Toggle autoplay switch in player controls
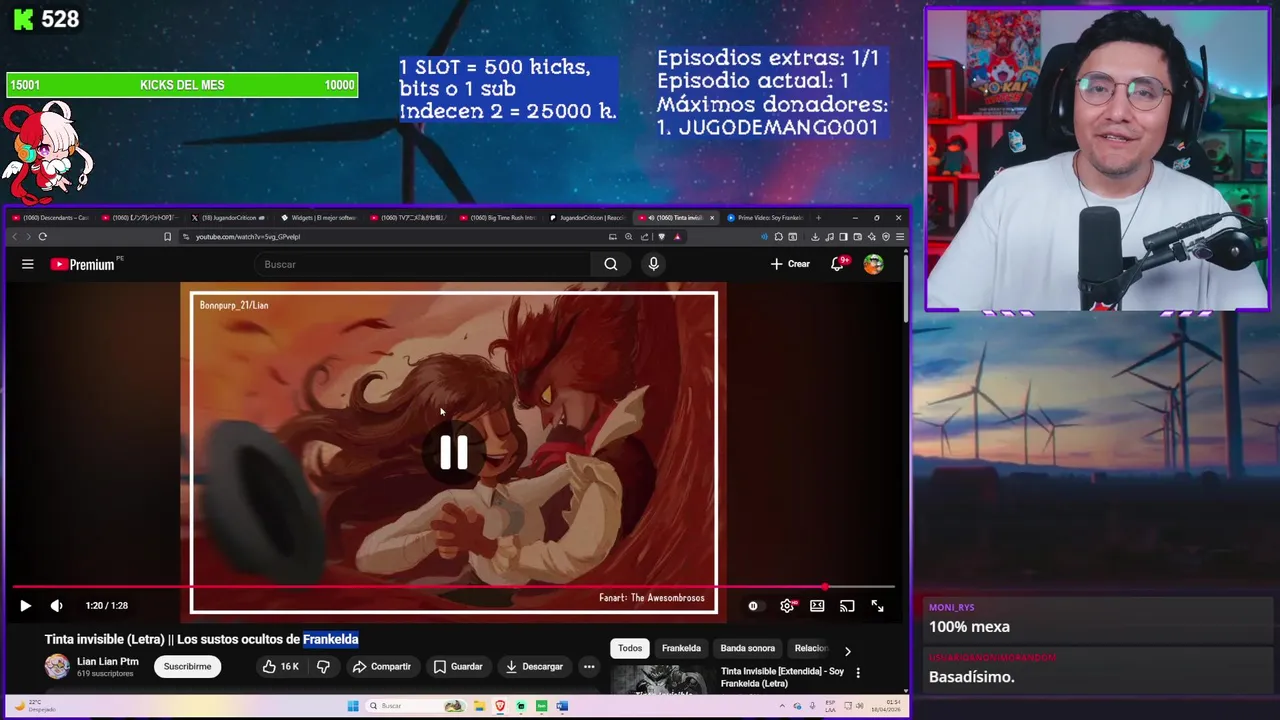1280x720 pixels. [x=753, y=606]
